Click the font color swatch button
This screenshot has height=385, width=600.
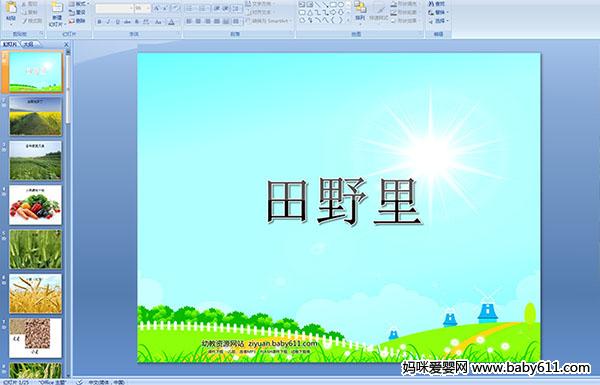click(171, 22)
